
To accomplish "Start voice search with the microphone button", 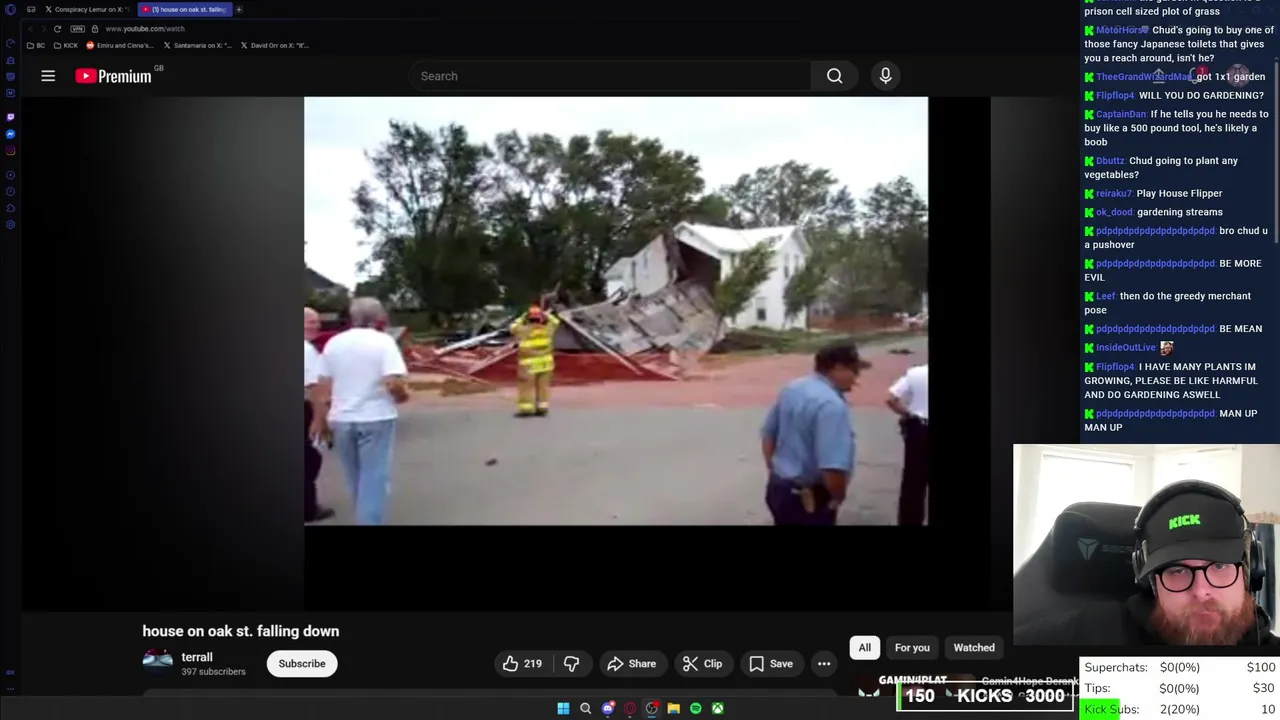I will click(x=885, y=76).
